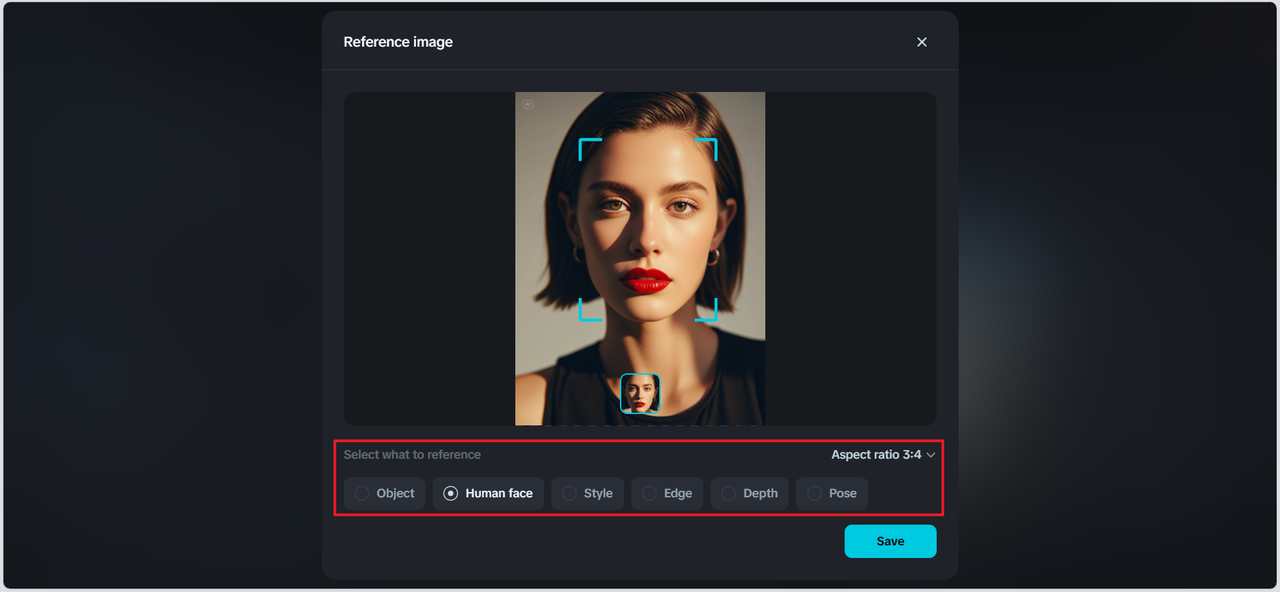Click the top-left face frame corner
1280x592 pixels.
point(583,142)
